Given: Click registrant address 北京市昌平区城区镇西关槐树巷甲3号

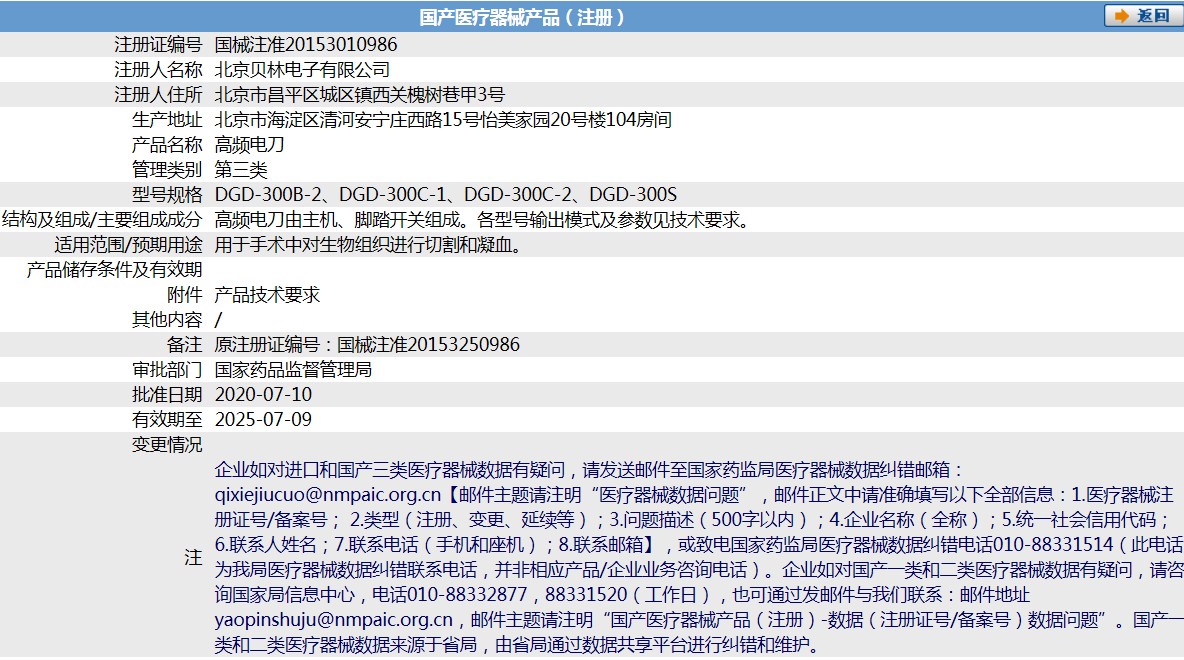Looking at the screenshot, I should click(359, 94).
